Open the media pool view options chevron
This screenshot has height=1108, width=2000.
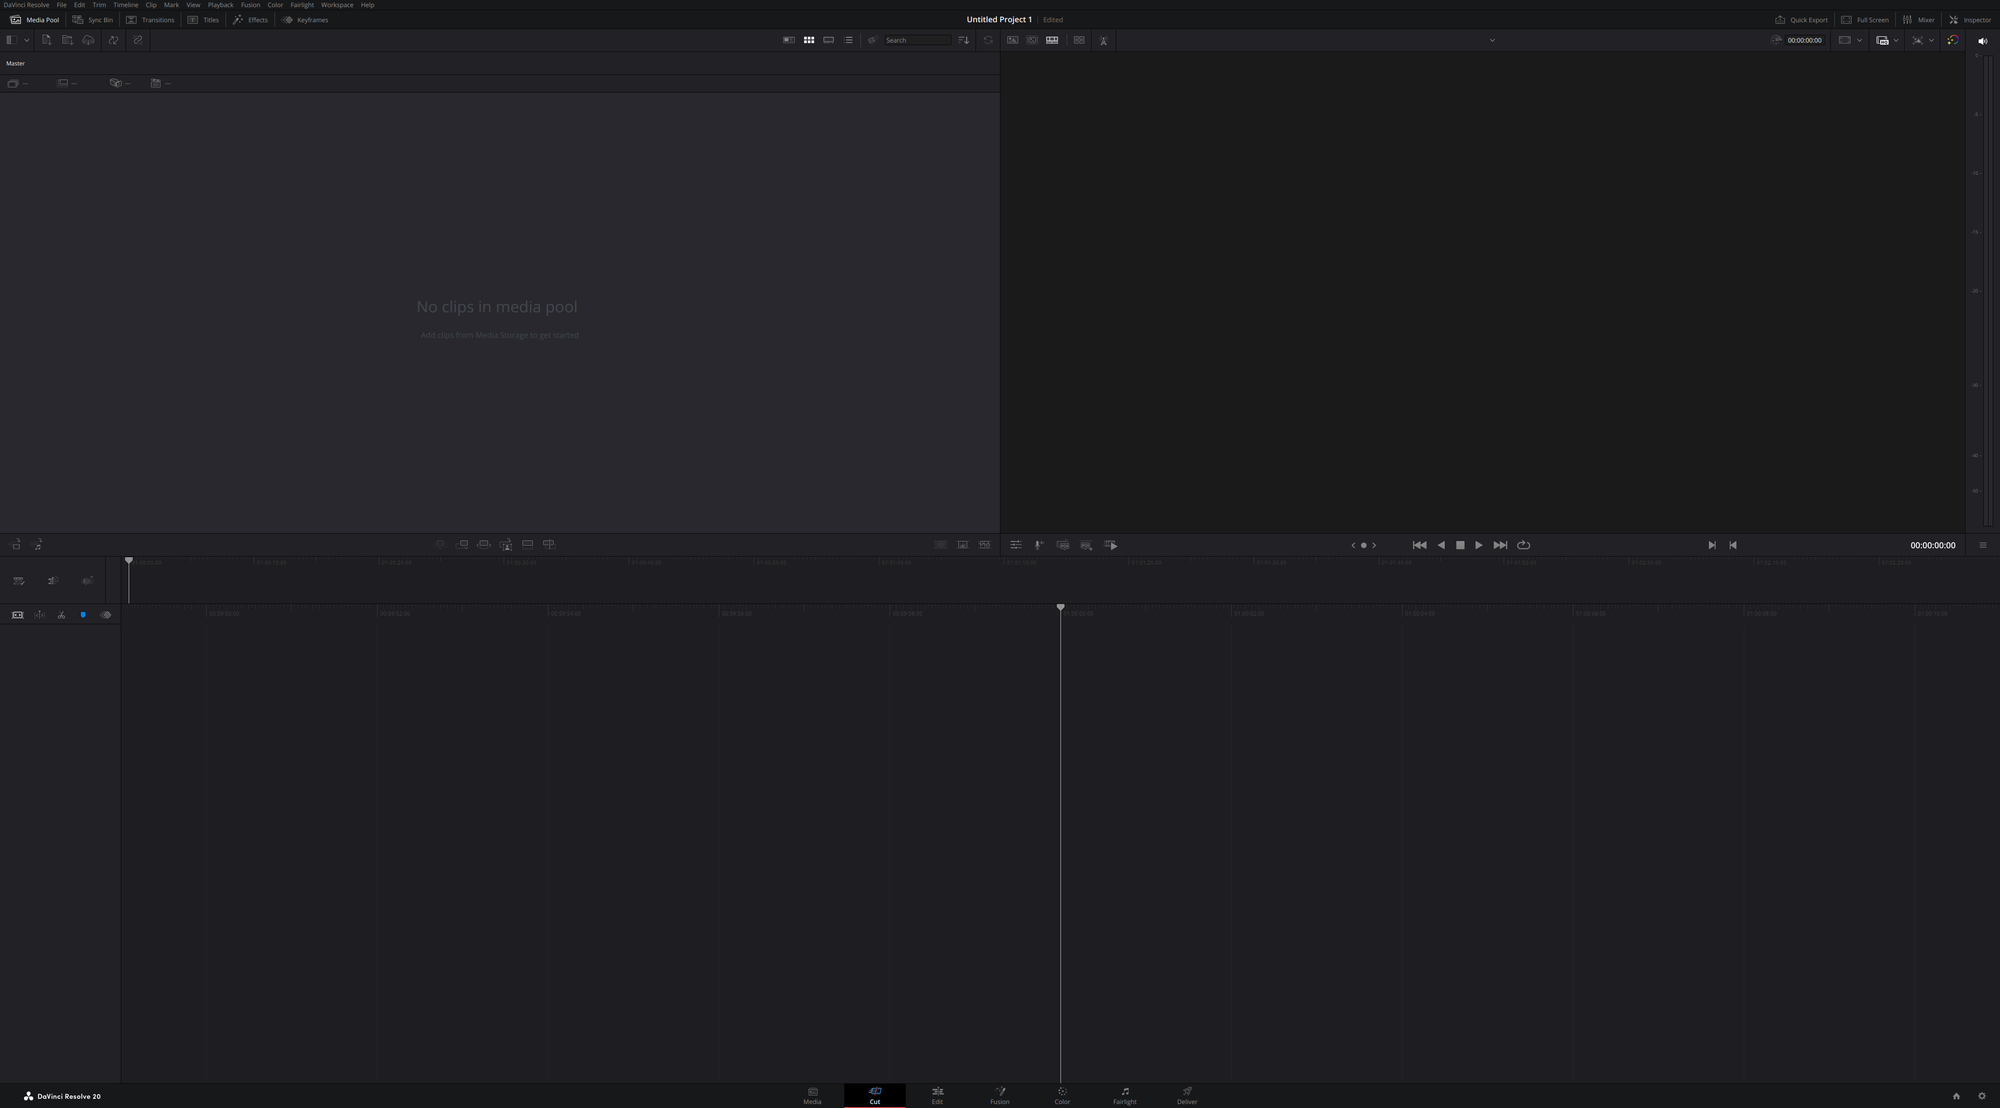click(x=26, y=40)
